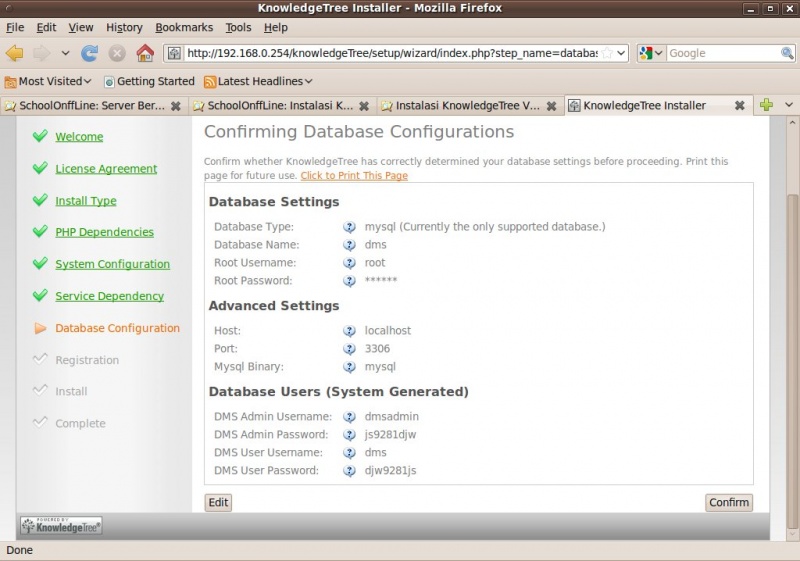Click the scrollbar up arrow
Image resolution: width=800 pixels, height=561 pixels.
(x=792, y=122)
